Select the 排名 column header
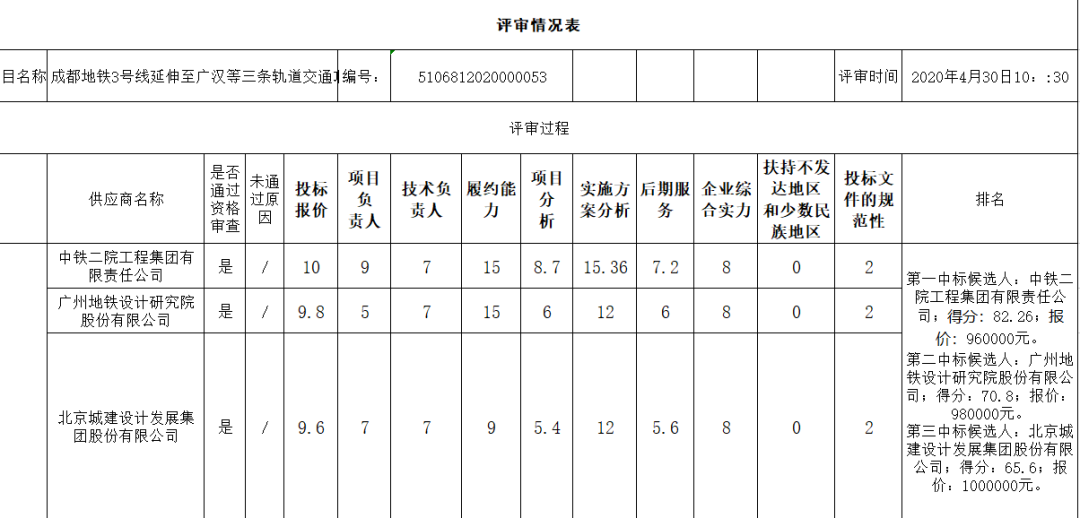Viewport: 1080px width, 518px height. (989, 199)
